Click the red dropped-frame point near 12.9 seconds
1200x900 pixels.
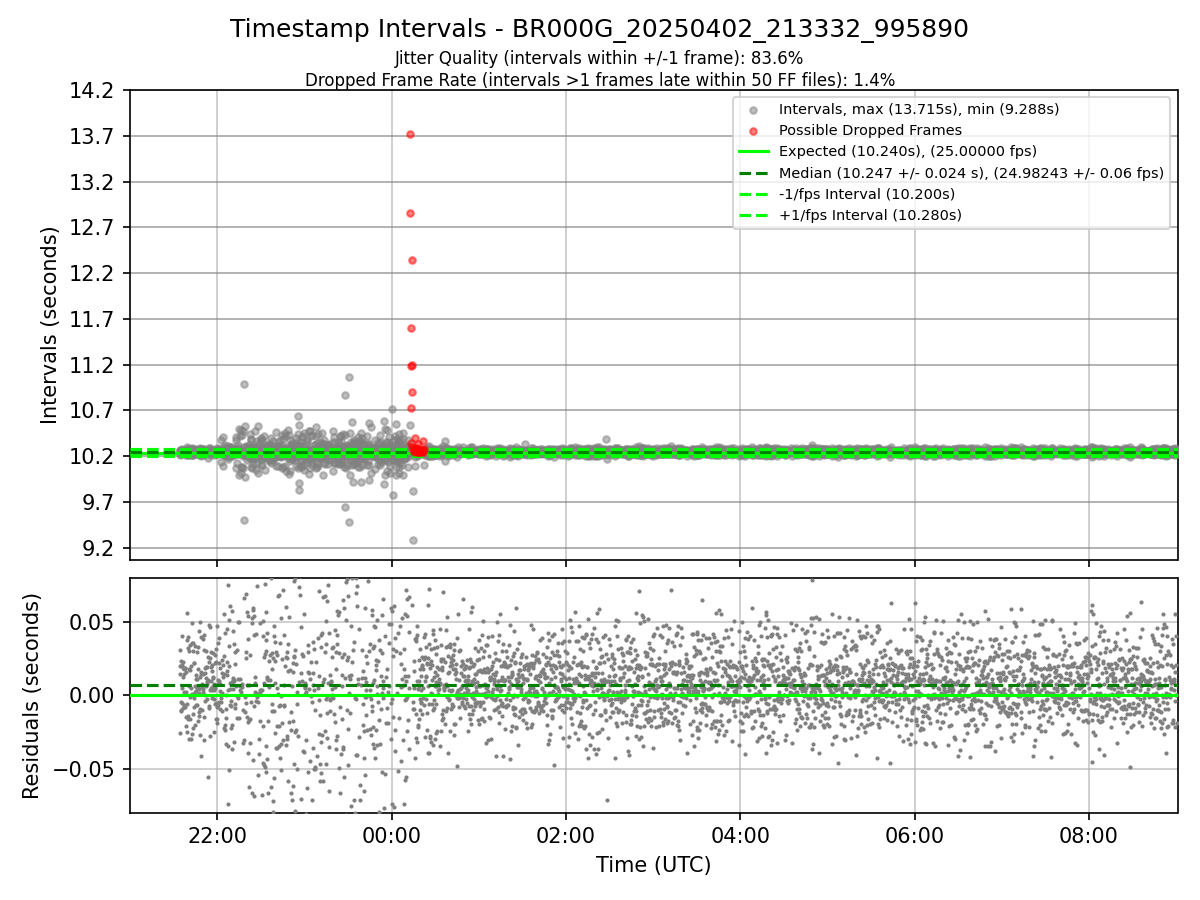point(410,213)
